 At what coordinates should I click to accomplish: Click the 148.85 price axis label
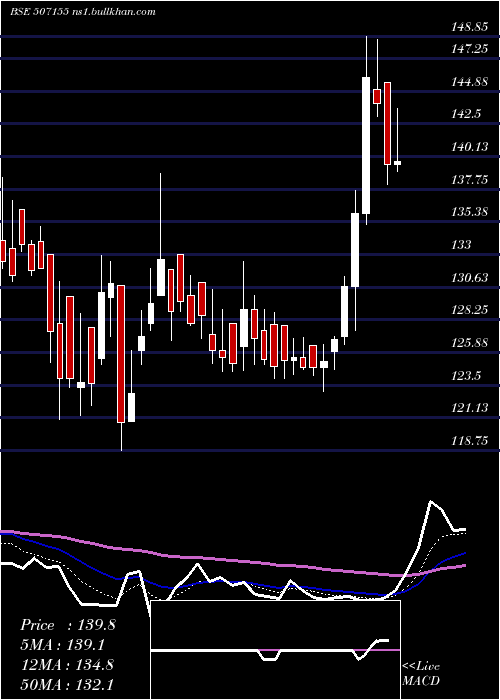(x=468, y=27)
